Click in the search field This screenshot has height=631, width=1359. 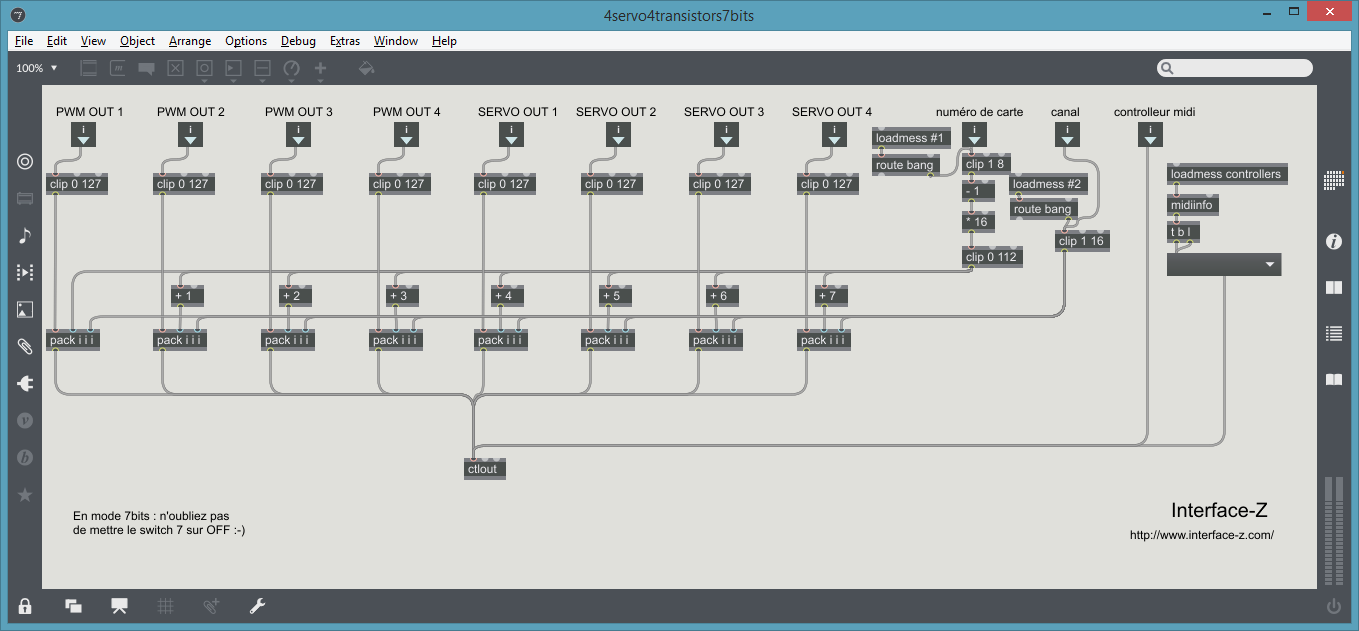point(1240,68)
